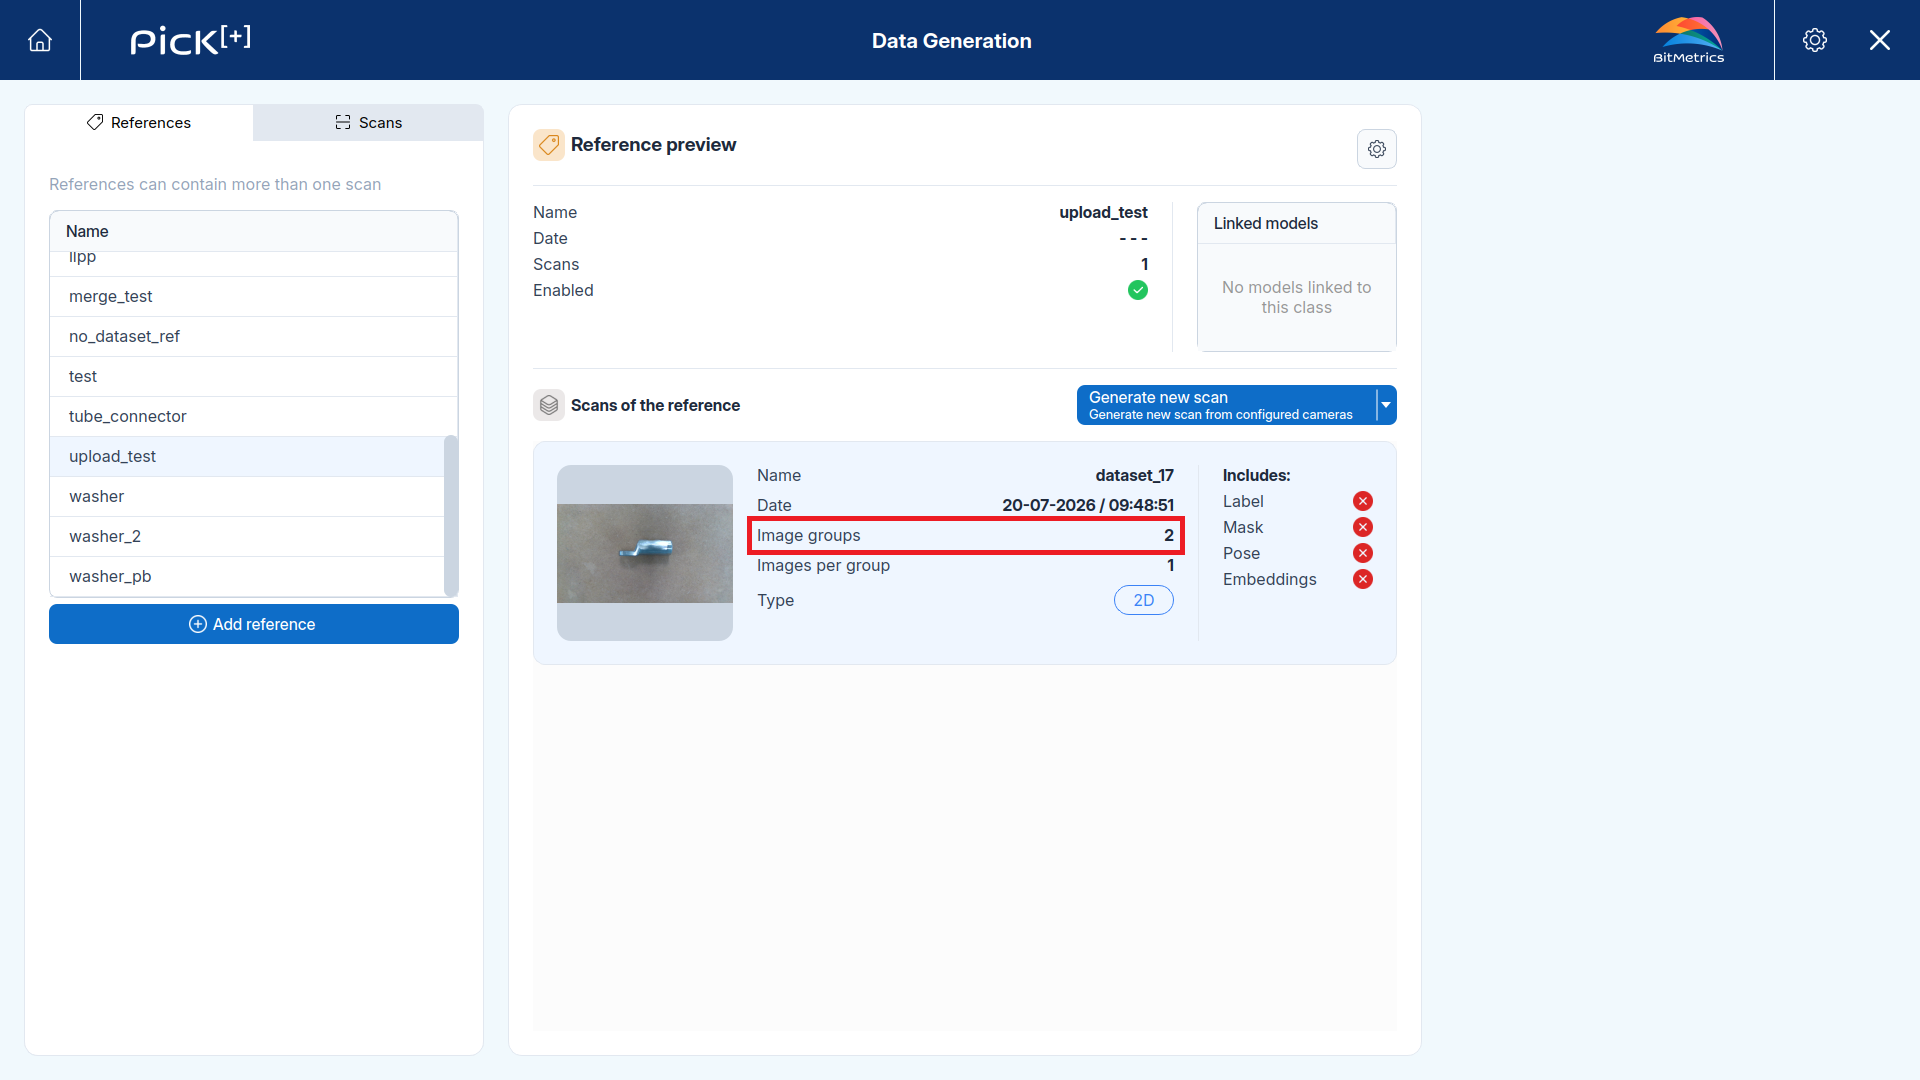Go to the home screen icon
This screenshot has height=1080, width=1920.
40,40
